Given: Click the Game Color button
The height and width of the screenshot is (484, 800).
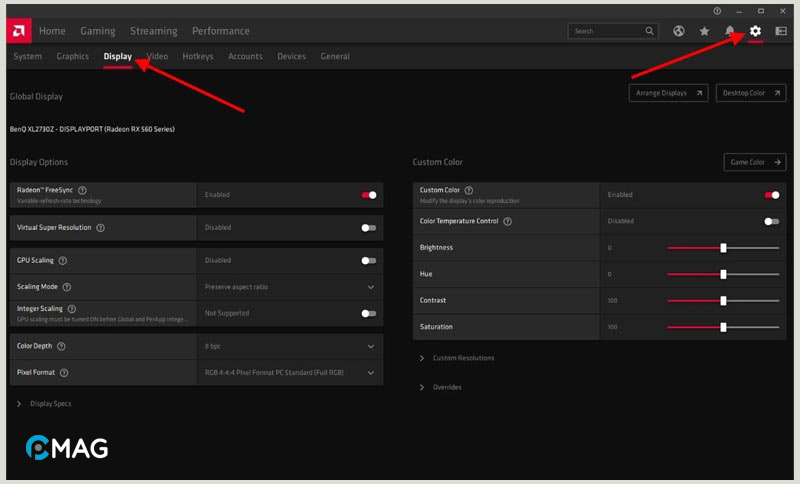Looking at the screenshot, I should coord(754,162).
